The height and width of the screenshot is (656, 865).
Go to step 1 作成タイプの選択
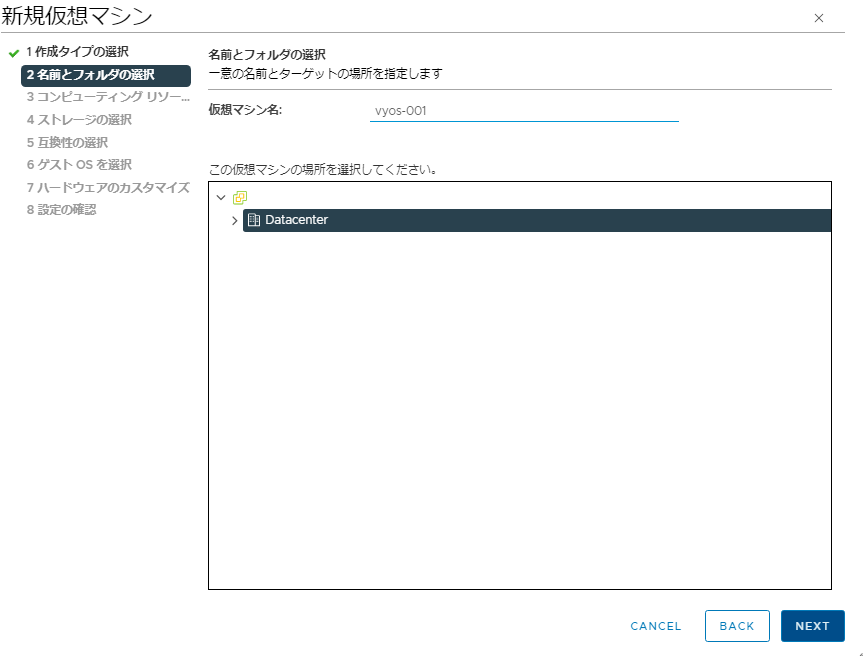[x=77, y=52]
